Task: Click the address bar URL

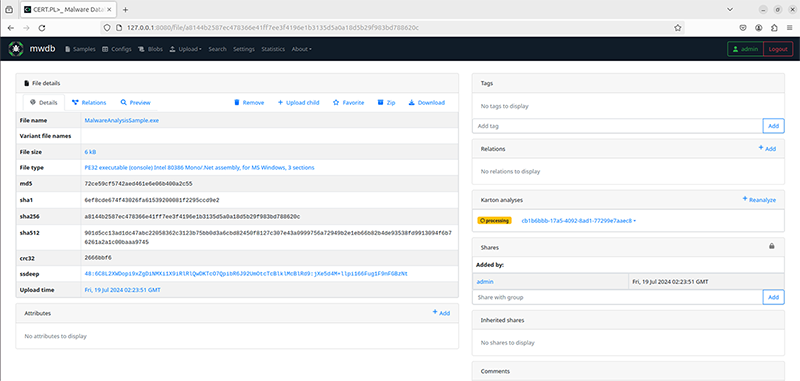Action: [x=273, y=28]
